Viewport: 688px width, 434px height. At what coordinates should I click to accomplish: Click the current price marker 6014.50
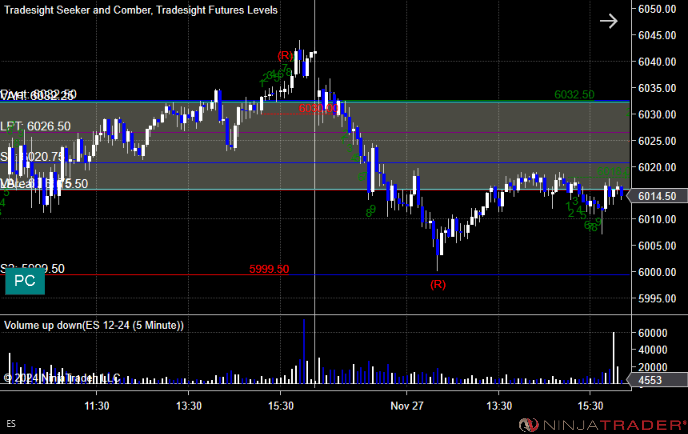tap(657, 196)
